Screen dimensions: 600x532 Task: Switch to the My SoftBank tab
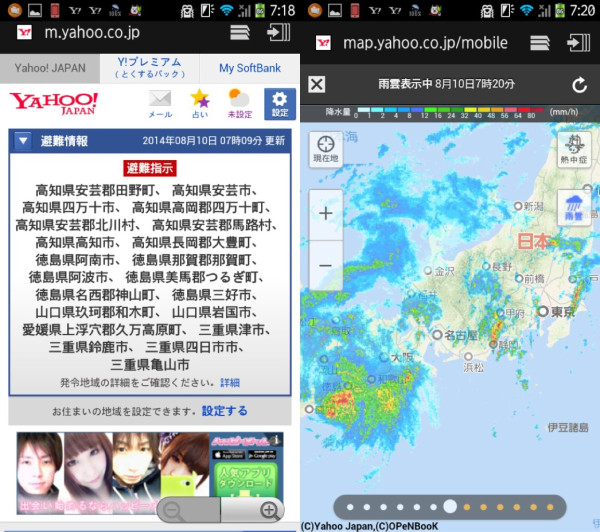249,68
